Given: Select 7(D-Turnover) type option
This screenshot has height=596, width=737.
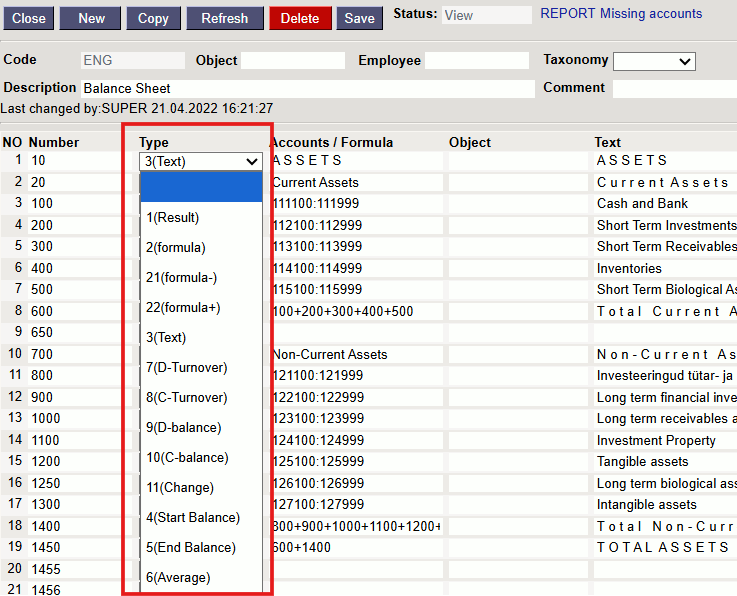Looking at the screenshot, I should [186, 368].
